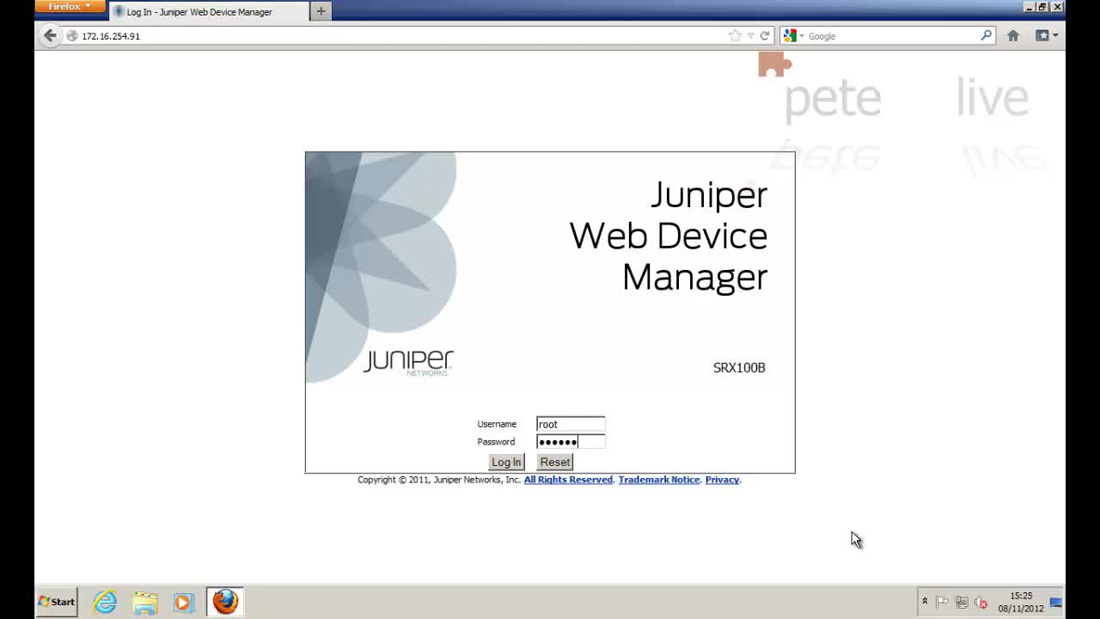This screenshot has height=619, width=1100.
Task: Restore down the Firefox window
Action: [1042, 7]
